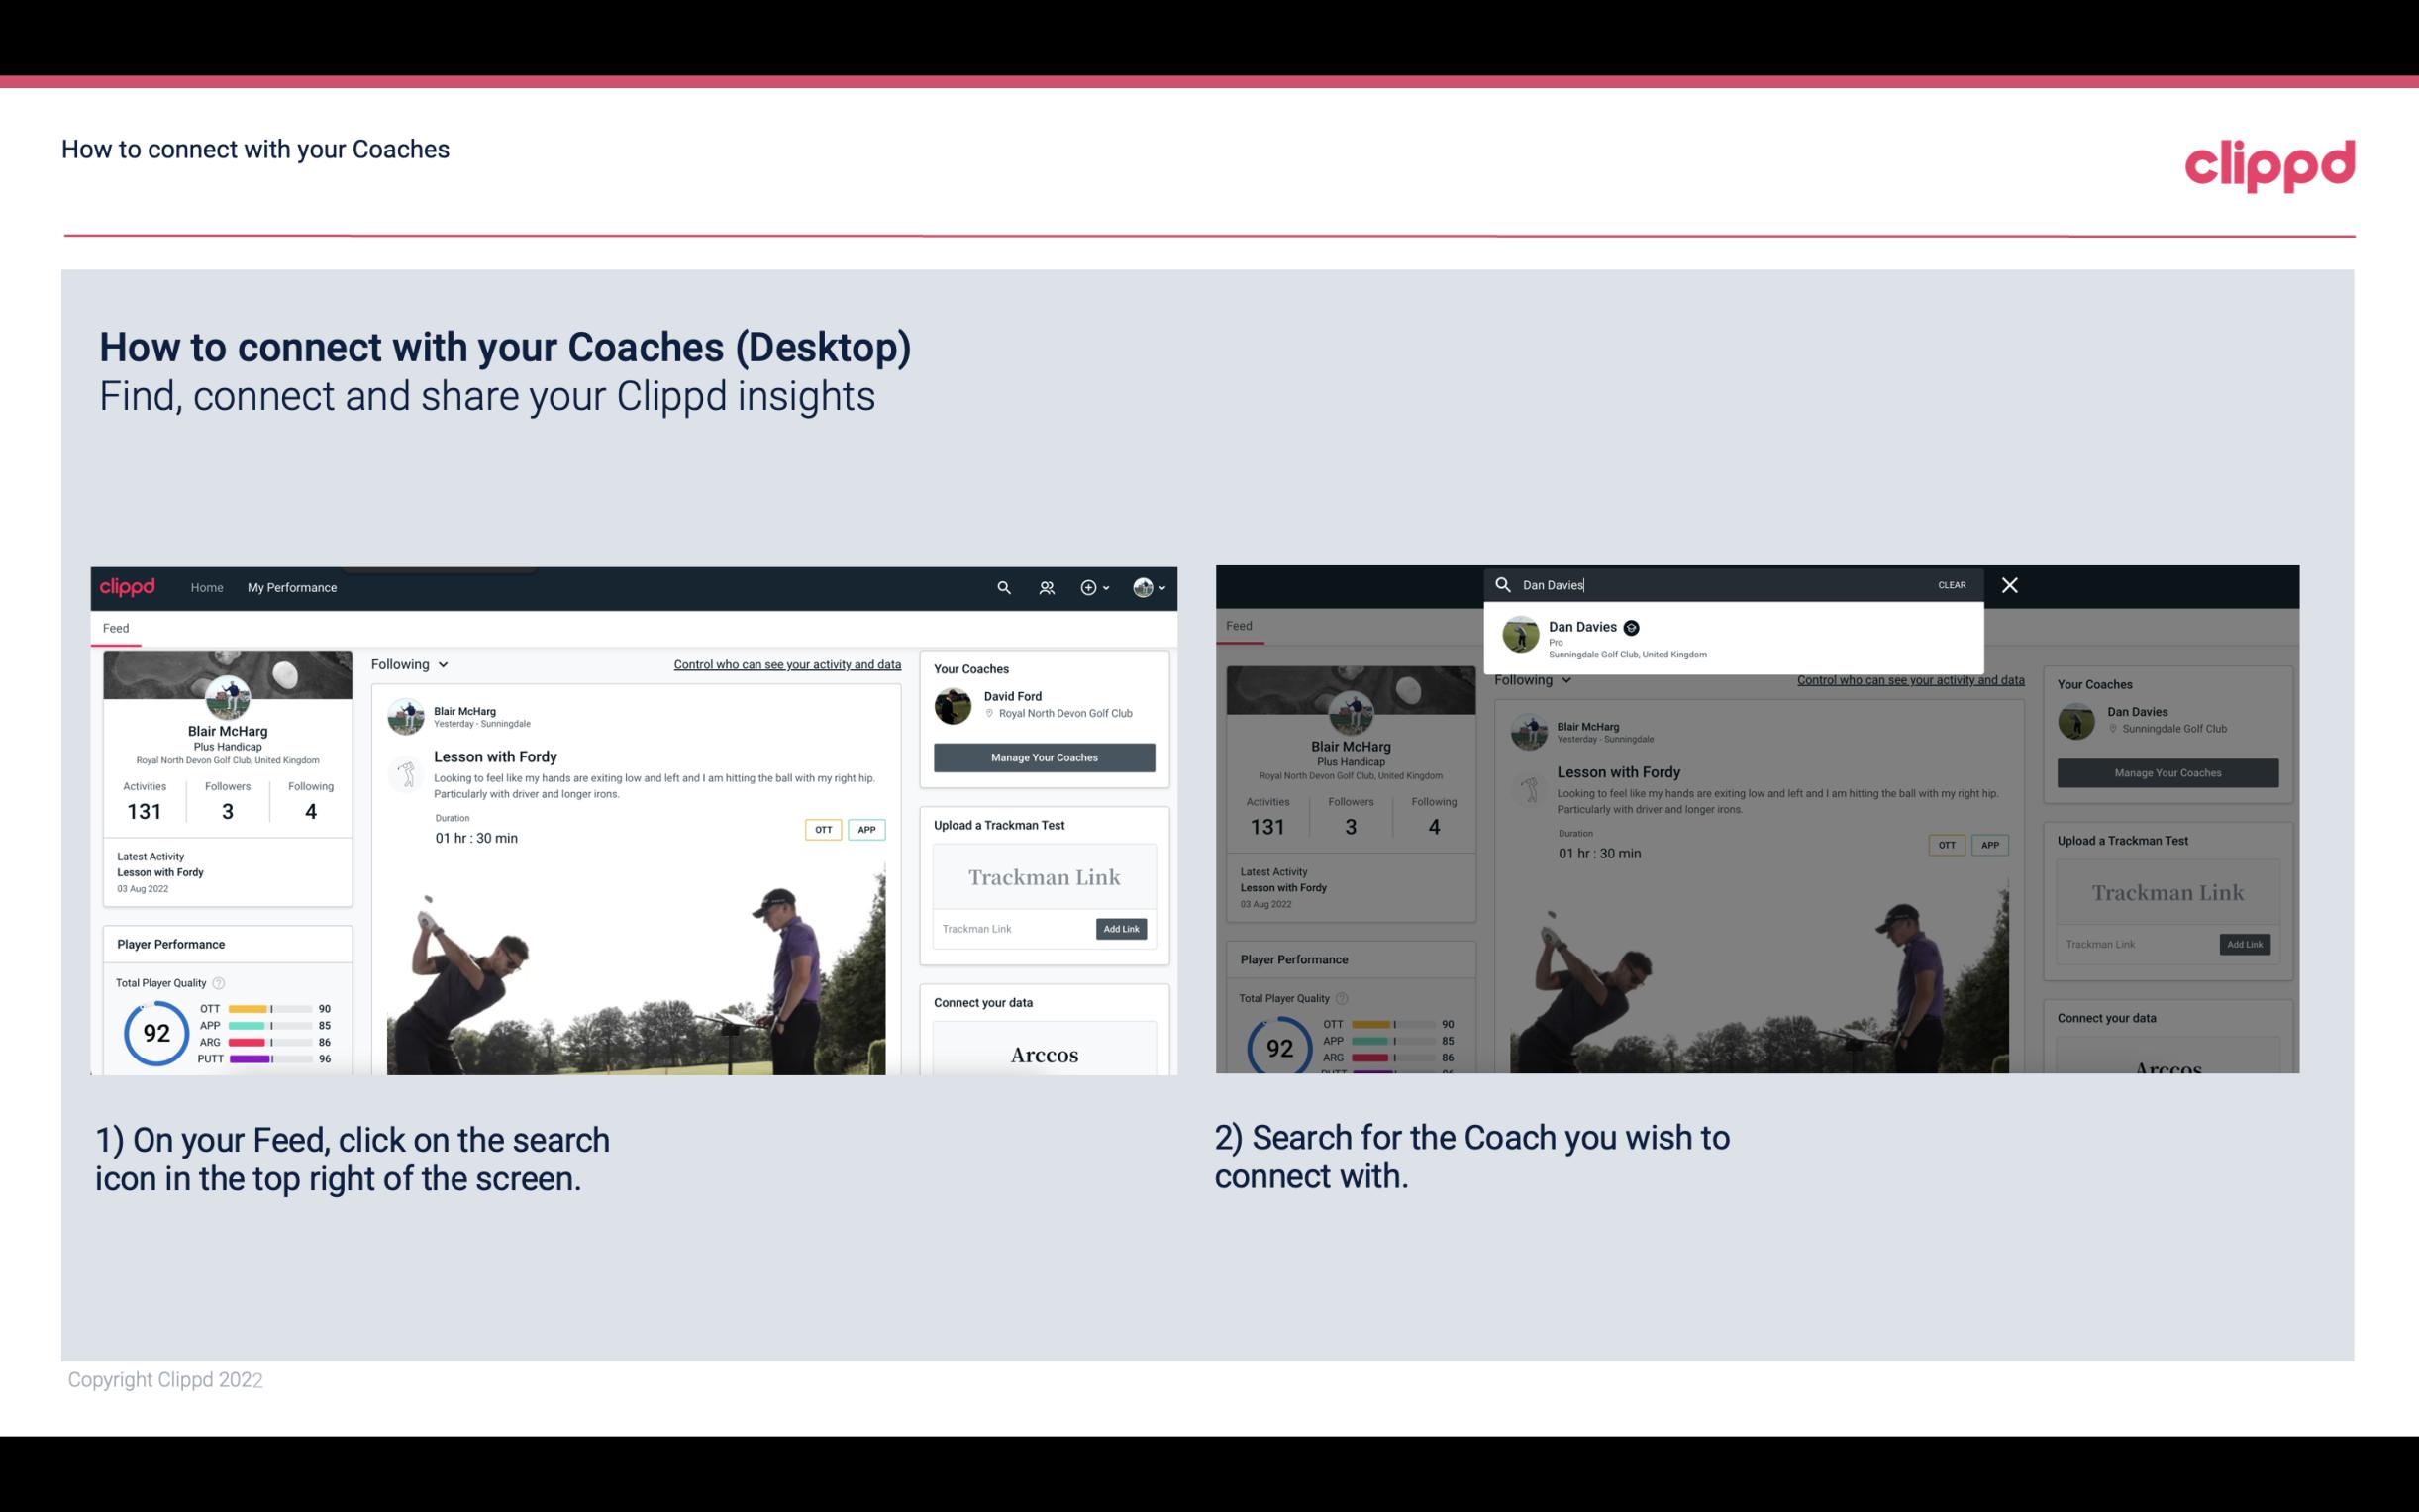
Task: Click the My Performance tab in navbar
Action: click(292, 587)
